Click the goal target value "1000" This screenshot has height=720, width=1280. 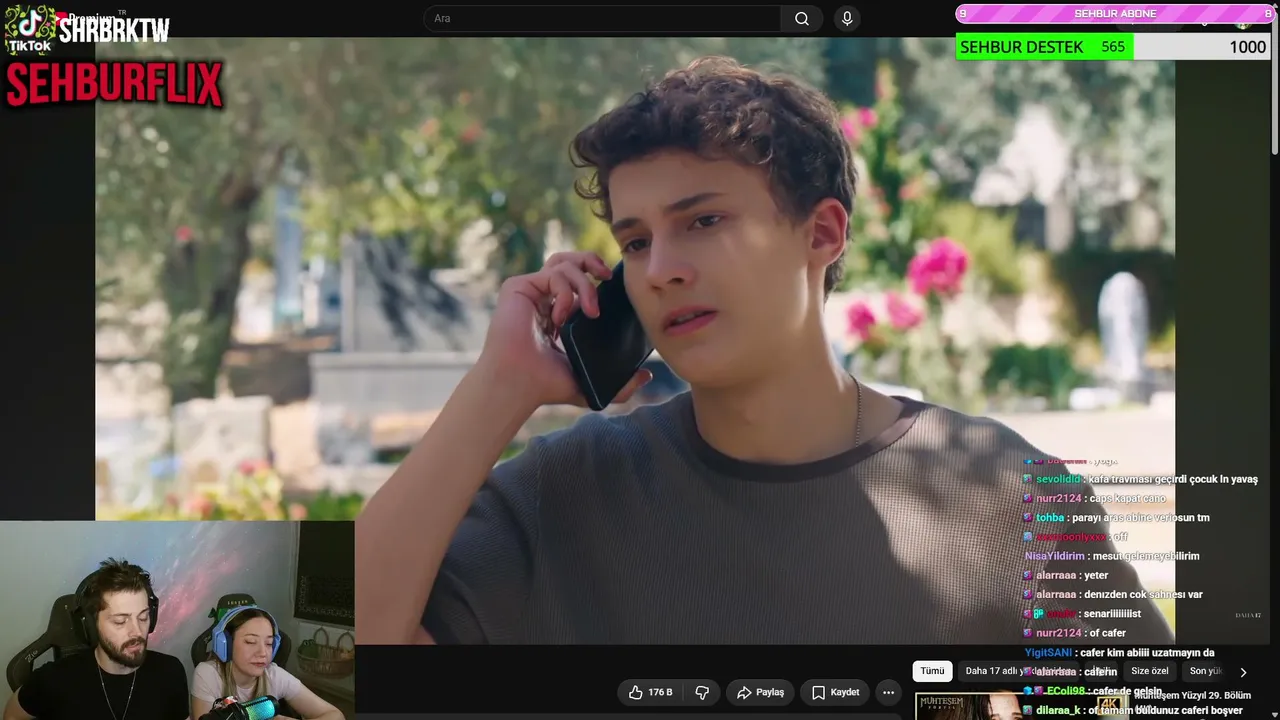click(x=1247, y=47)
